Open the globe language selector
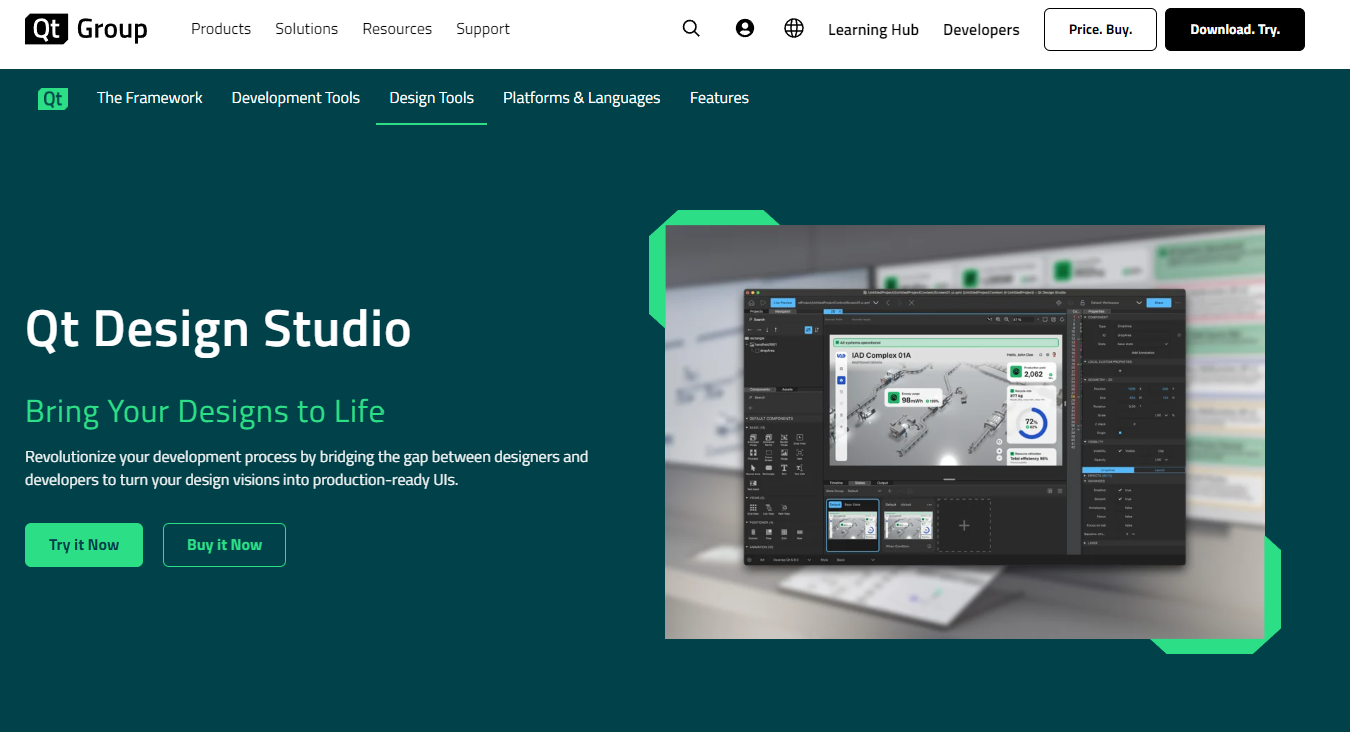The image size is (1350, 732). (x=794, y=29)
